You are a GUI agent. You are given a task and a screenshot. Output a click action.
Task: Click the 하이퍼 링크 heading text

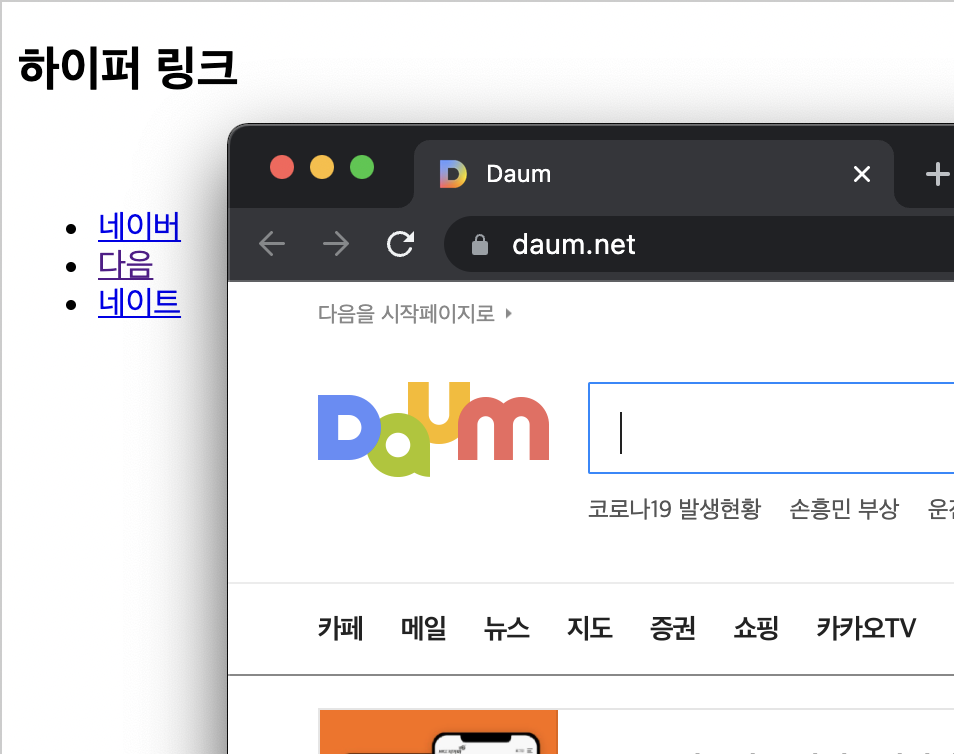click(127, 68)
